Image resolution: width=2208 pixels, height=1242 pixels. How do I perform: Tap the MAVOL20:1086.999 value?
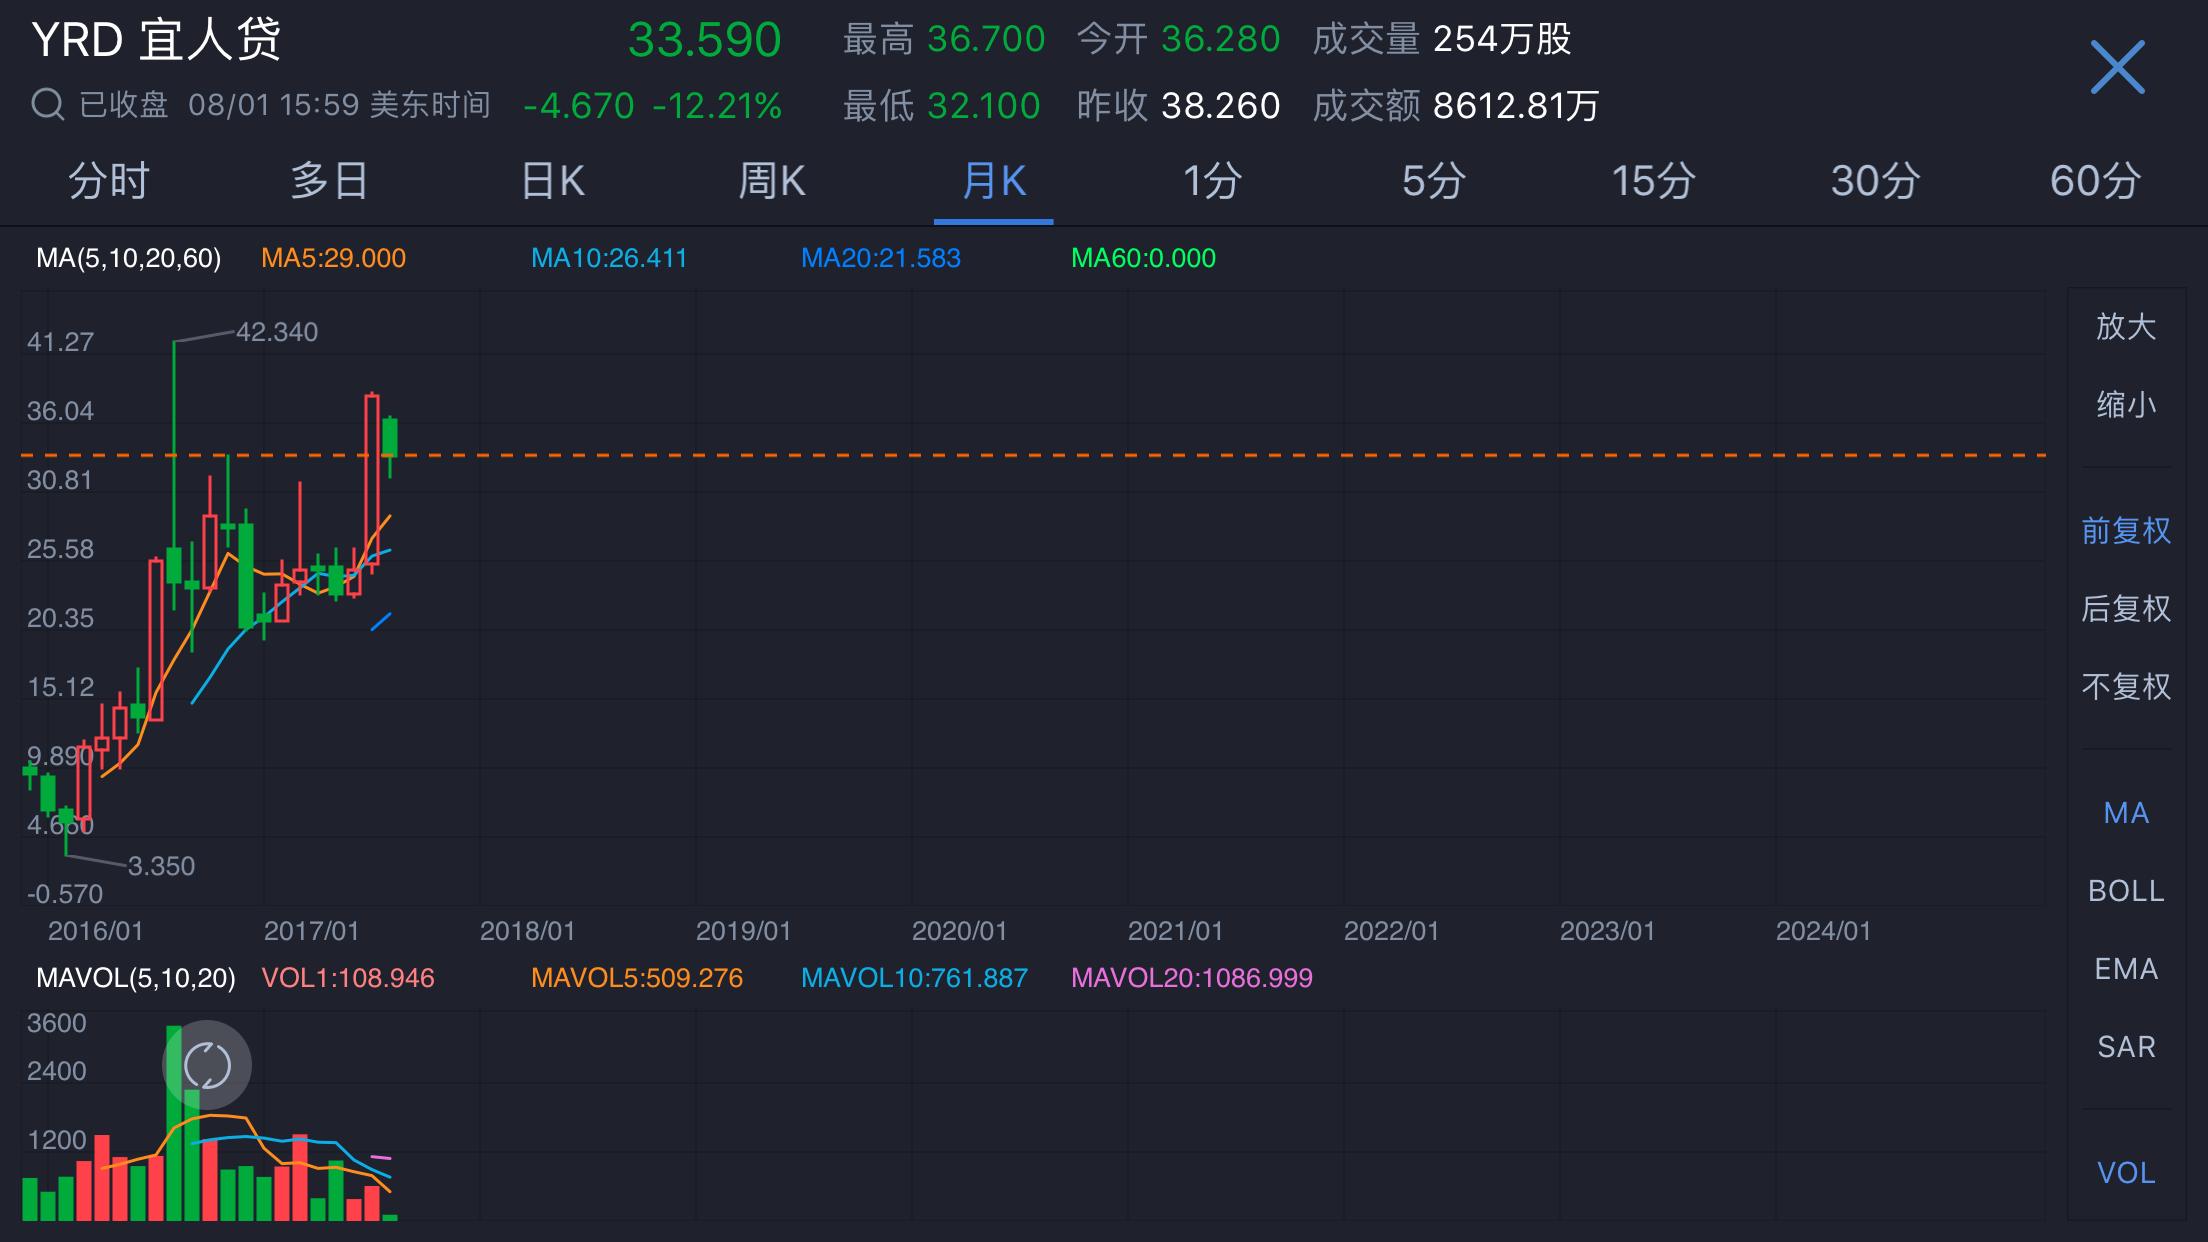tap(1192, 978)
